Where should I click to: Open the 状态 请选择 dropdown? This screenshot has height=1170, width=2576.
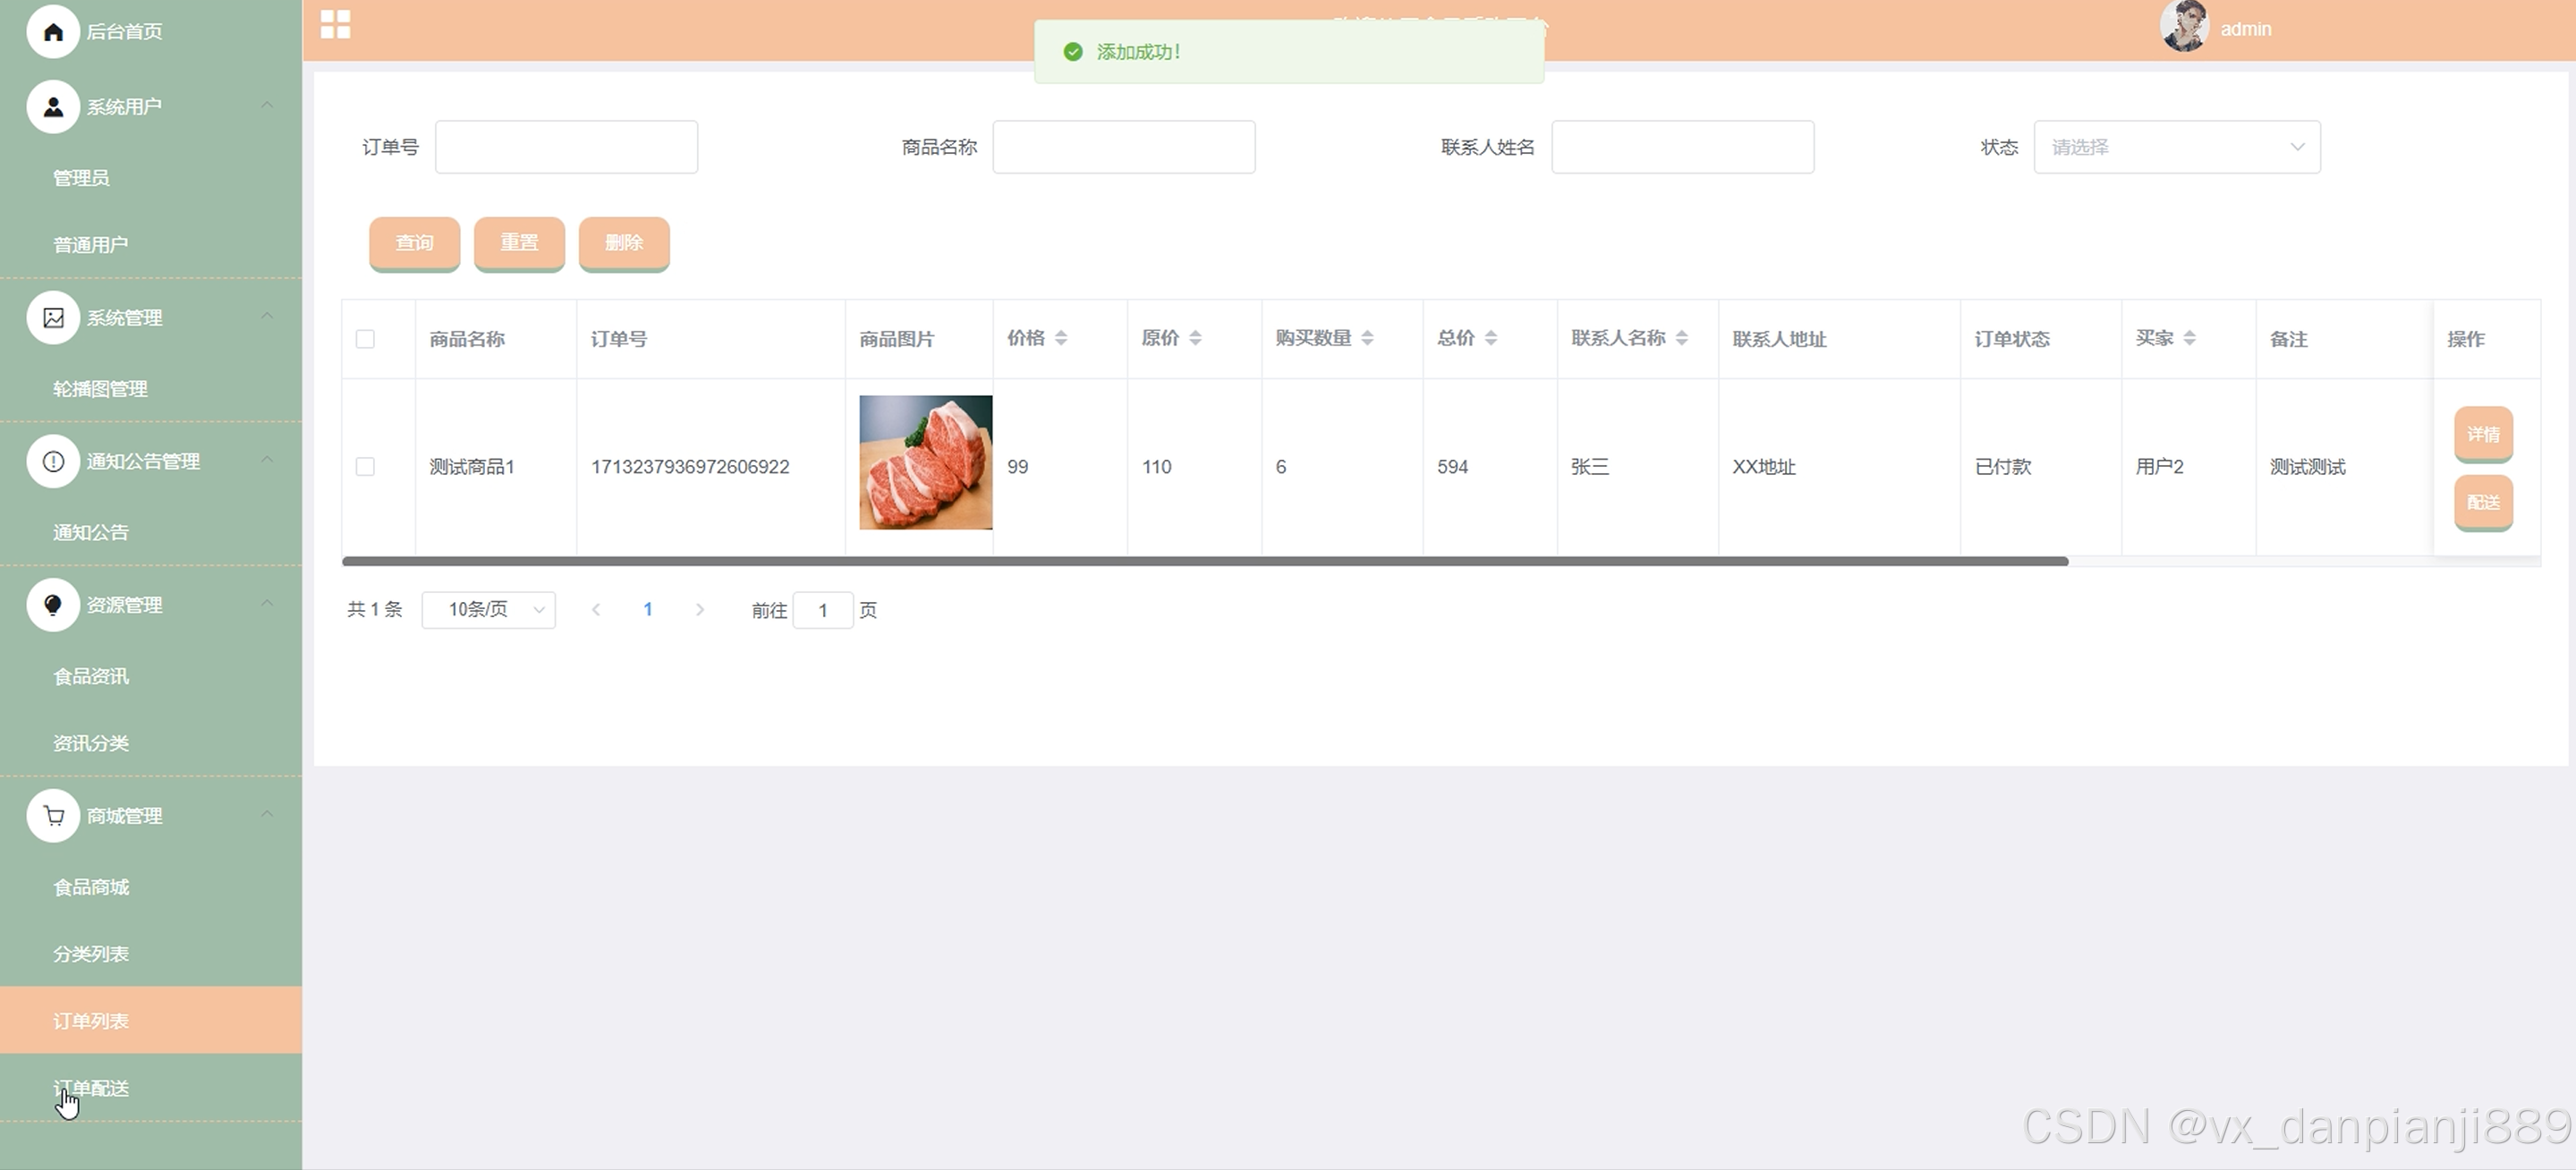pyautogui.click(x=2177, y=147)
